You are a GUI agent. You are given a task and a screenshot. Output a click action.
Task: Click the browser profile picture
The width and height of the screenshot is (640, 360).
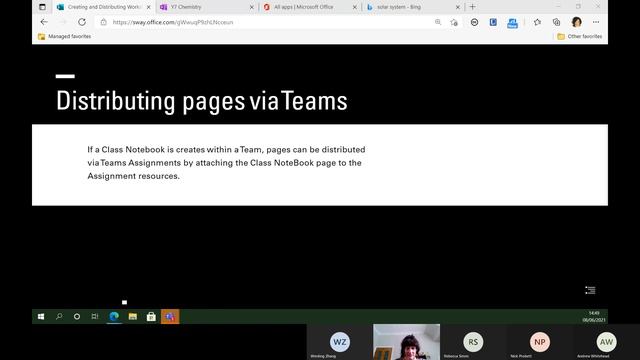[577, 22]
